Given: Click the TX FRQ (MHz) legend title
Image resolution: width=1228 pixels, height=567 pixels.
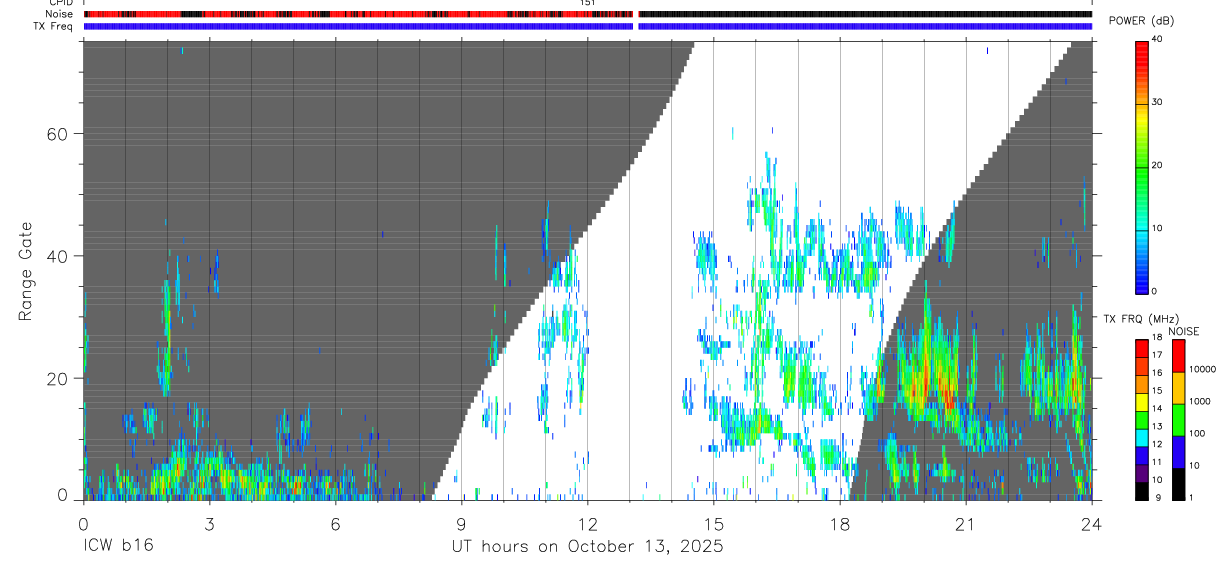Looking at the screenshot, I should tap(1143, 318).
